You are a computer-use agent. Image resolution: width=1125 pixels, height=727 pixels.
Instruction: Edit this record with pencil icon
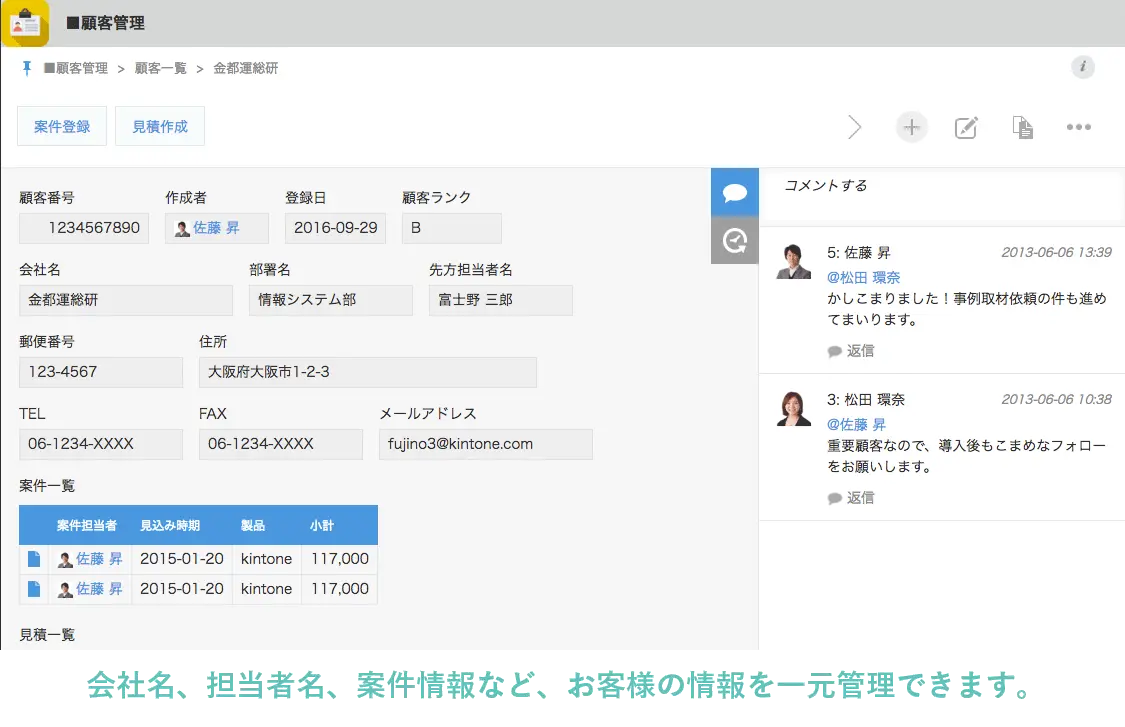(x=965, y=127)
